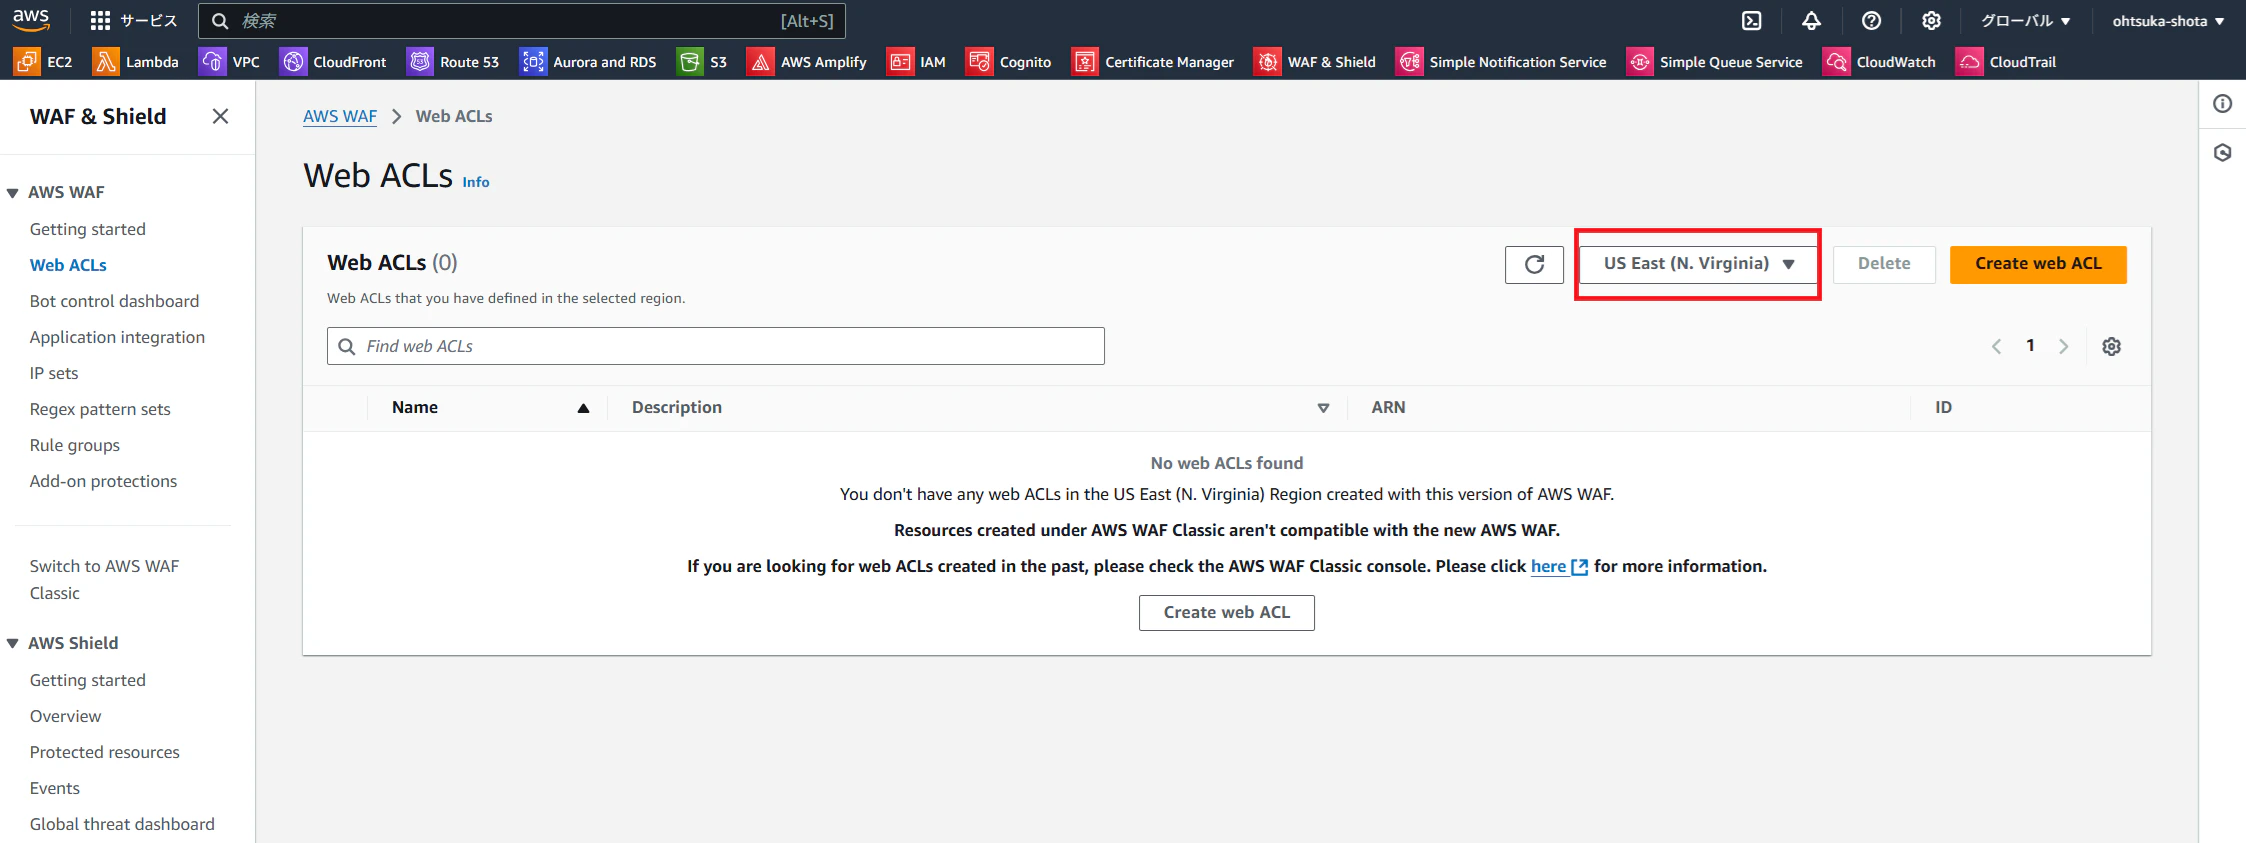Open VPC favorite shortcut
The width and height of the screenshot is (2246, 843).
point(230,62)
